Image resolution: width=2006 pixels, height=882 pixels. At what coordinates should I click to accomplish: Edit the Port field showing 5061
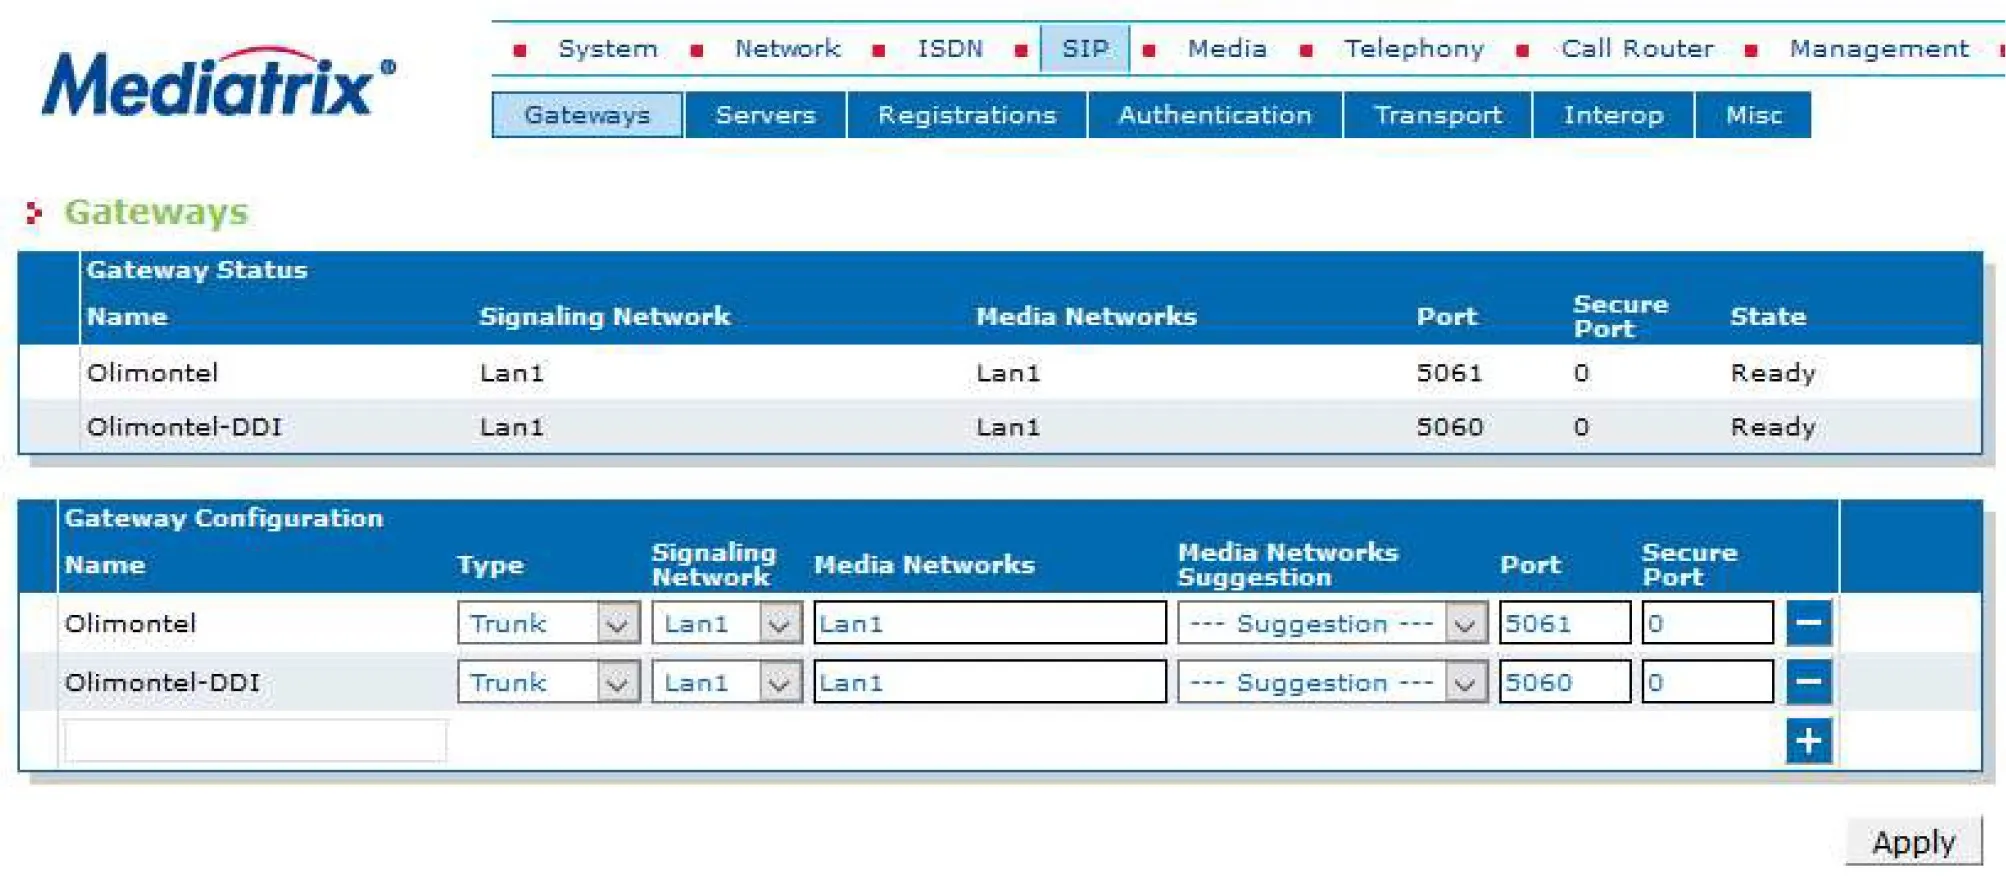tap(1564, 624)
